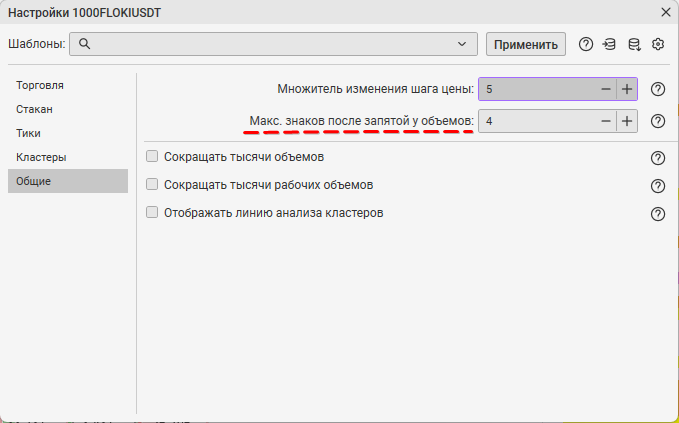
Task: Check Отображать линию анализа кластеров
Action: click(x=153, y=213)
